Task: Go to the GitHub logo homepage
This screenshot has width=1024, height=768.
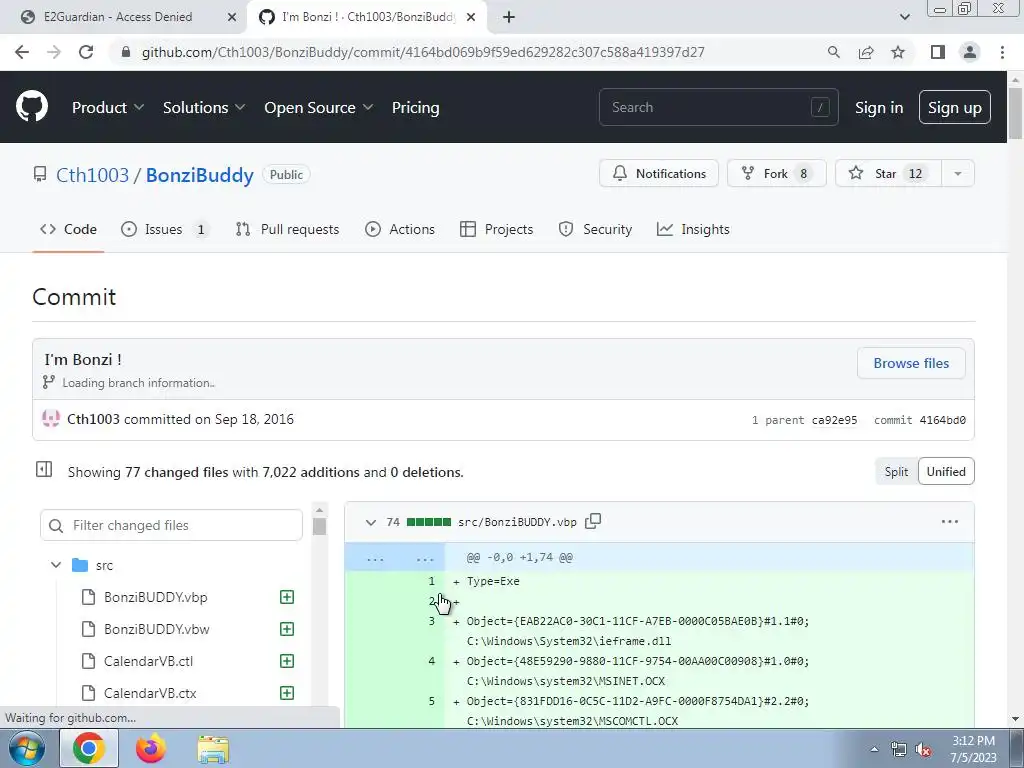Action: (31, 107)
